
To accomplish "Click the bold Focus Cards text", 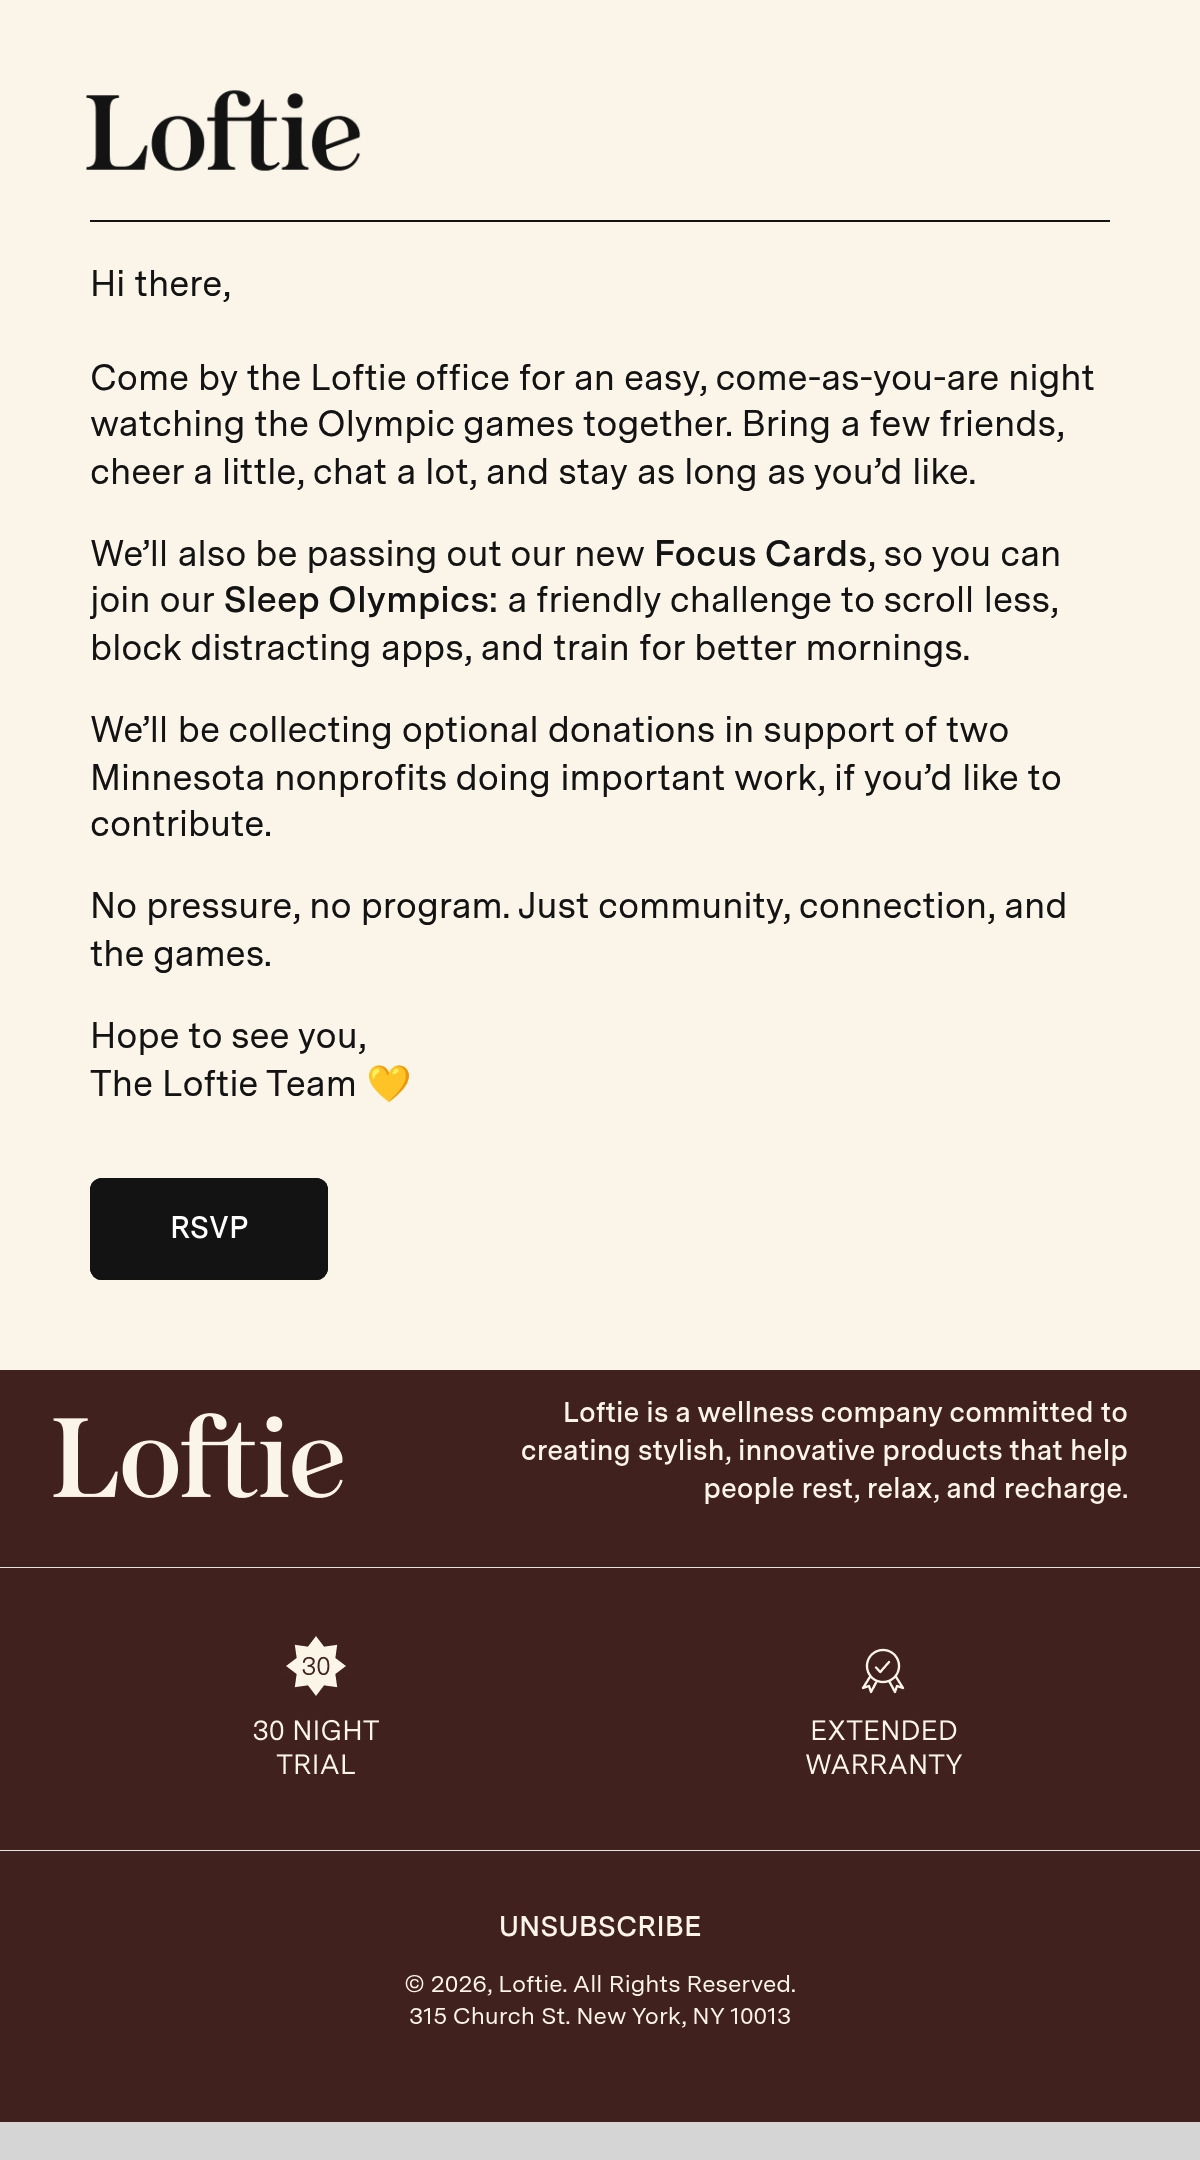I will point(760,553).
